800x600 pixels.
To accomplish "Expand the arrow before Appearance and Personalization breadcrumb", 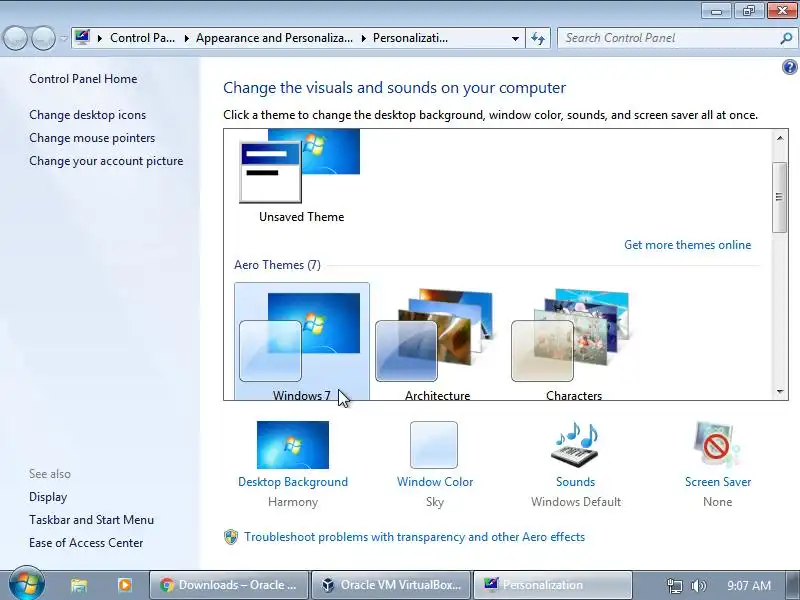I will 187,38.
